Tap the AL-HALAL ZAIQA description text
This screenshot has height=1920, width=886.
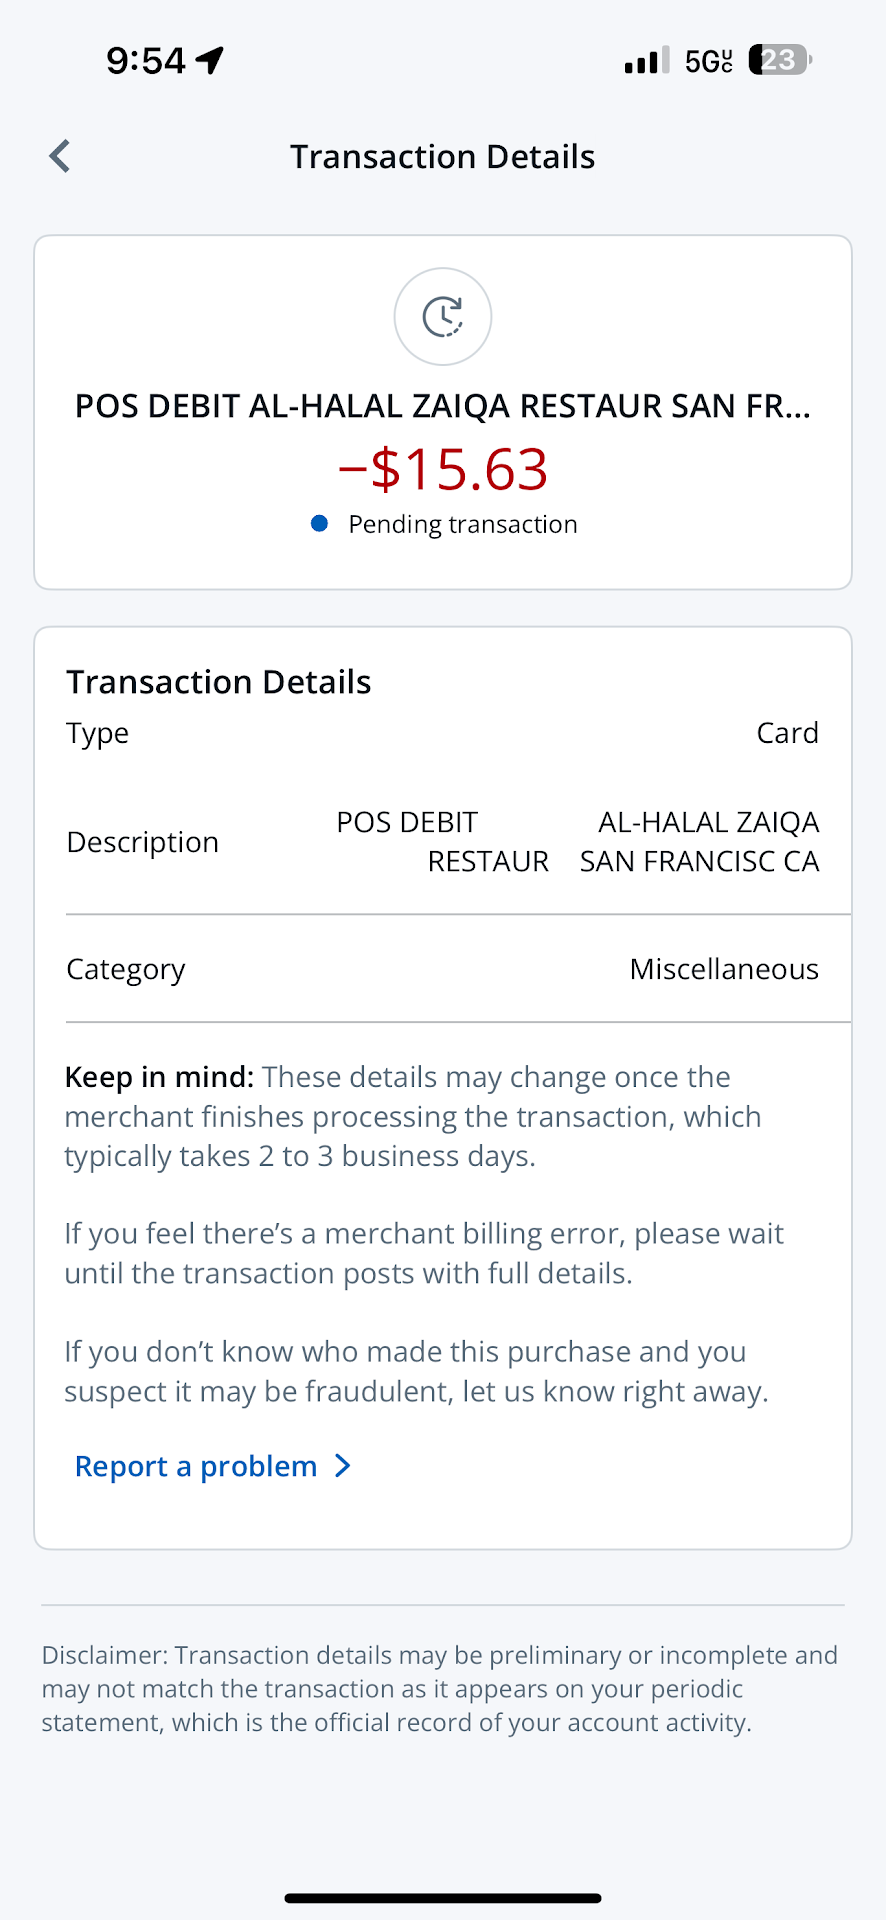pyautogui.click(x=708, y=822)
